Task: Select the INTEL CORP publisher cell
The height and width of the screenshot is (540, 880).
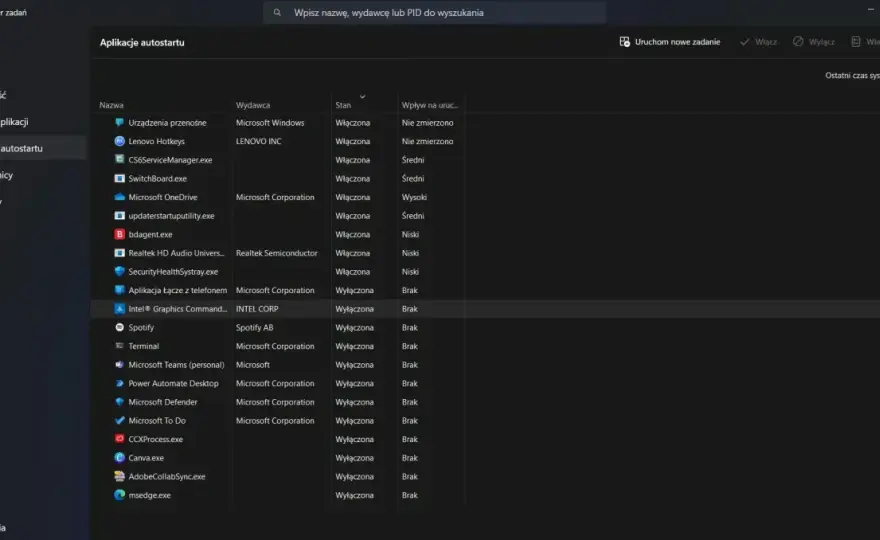Action: (257, 309)
